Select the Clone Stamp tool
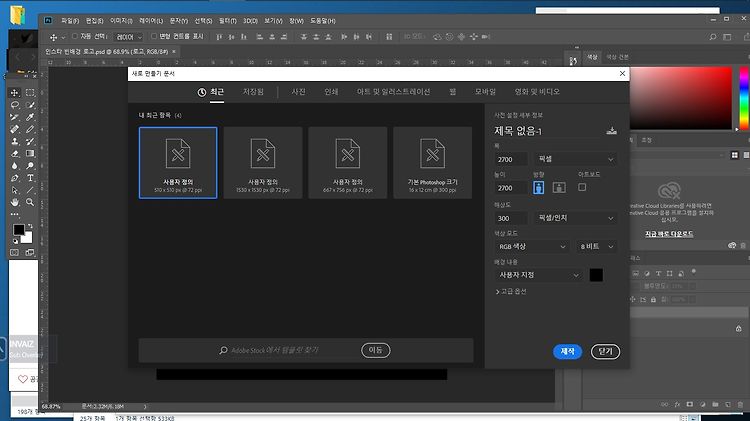The width and height of the screenshot is (750, 421). point(15,142)
